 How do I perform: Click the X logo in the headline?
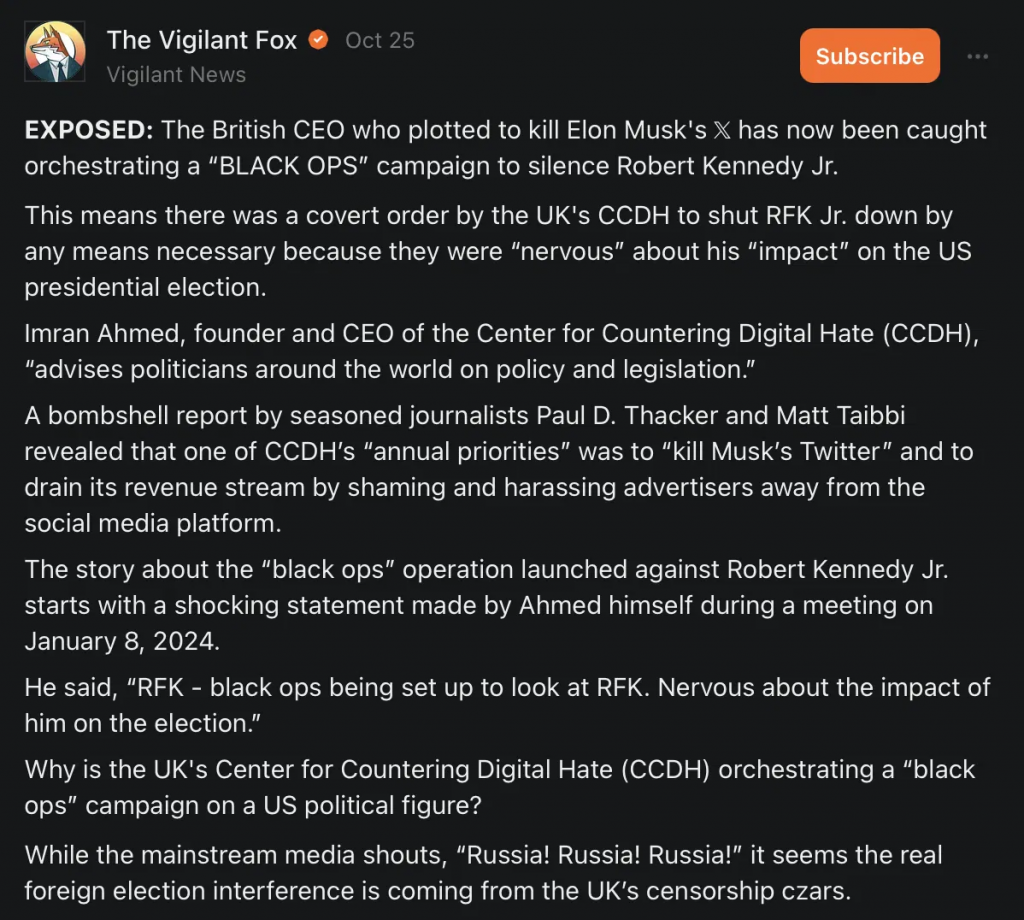click(x=722, y=130)
